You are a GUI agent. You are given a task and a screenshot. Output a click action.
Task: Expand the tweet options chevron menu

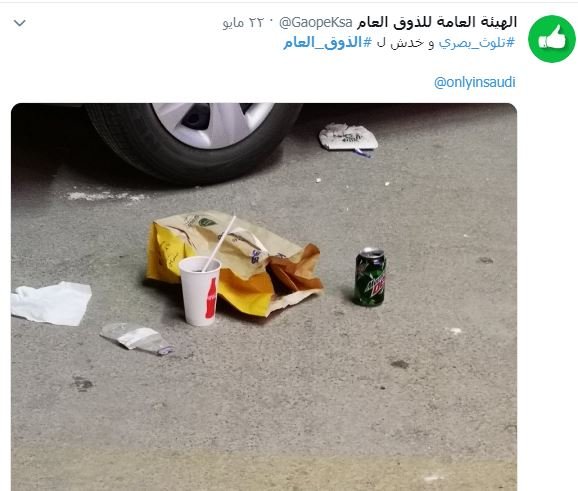pyautogui.click(x=20, y=23)
